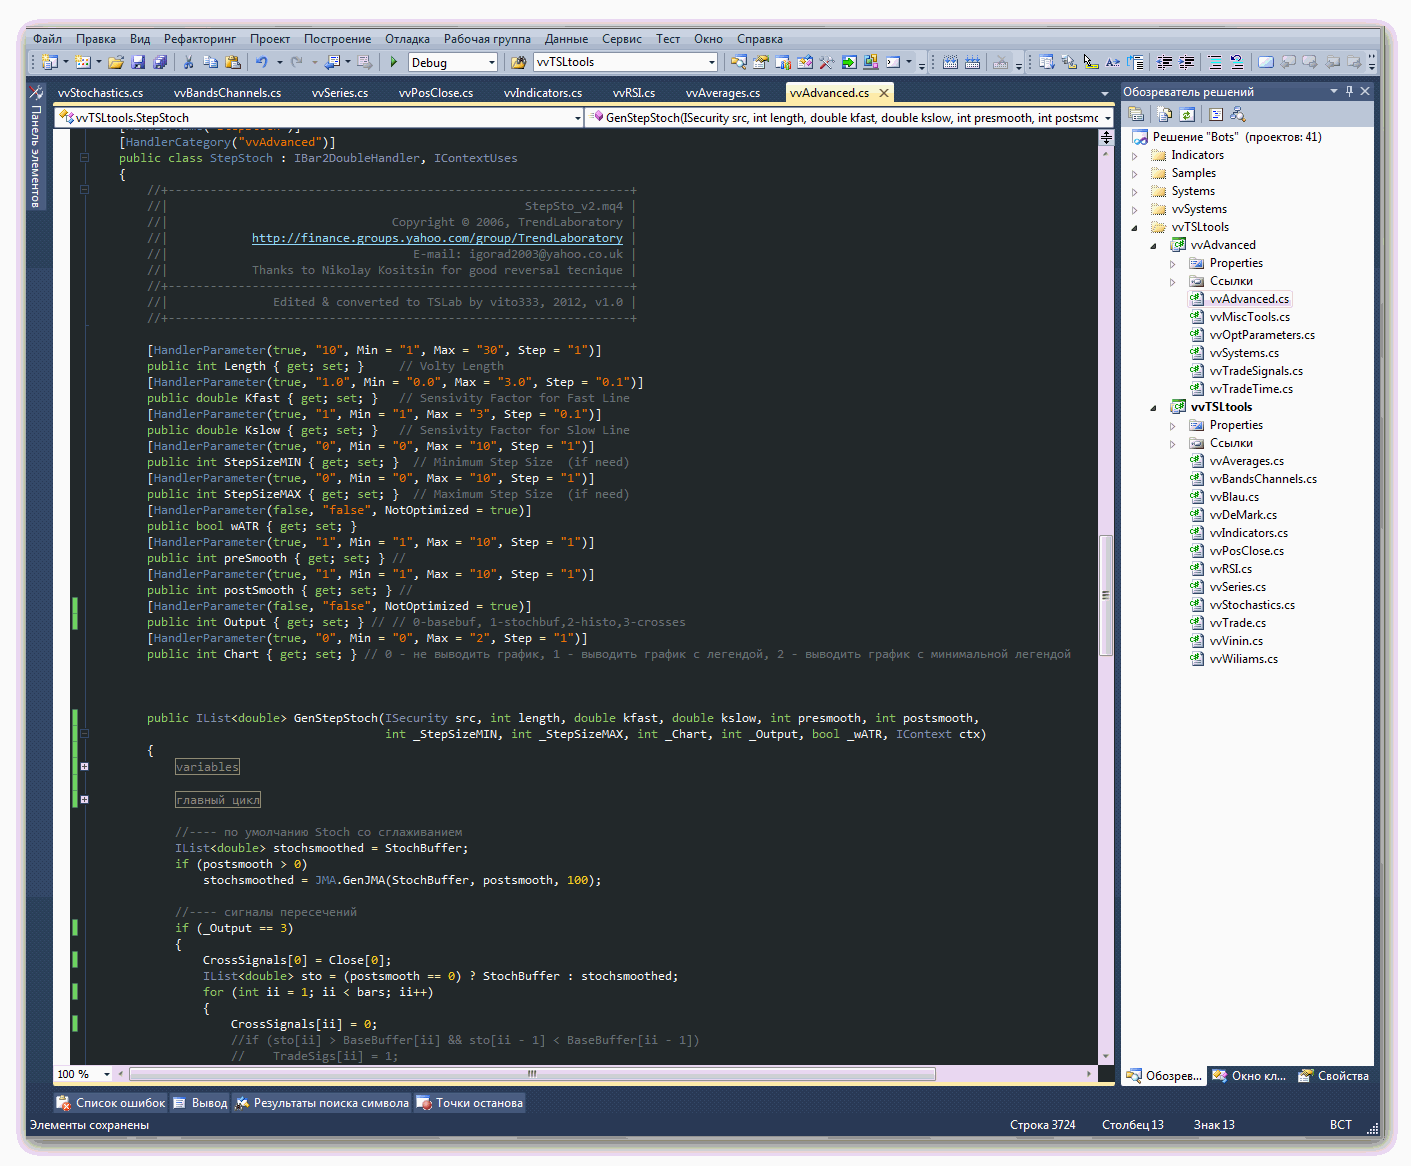Viewport: 1411px width, 1166px height.
Task: Switch to the vvStochastics.cs tab
Action: click(x=100, y=93)
